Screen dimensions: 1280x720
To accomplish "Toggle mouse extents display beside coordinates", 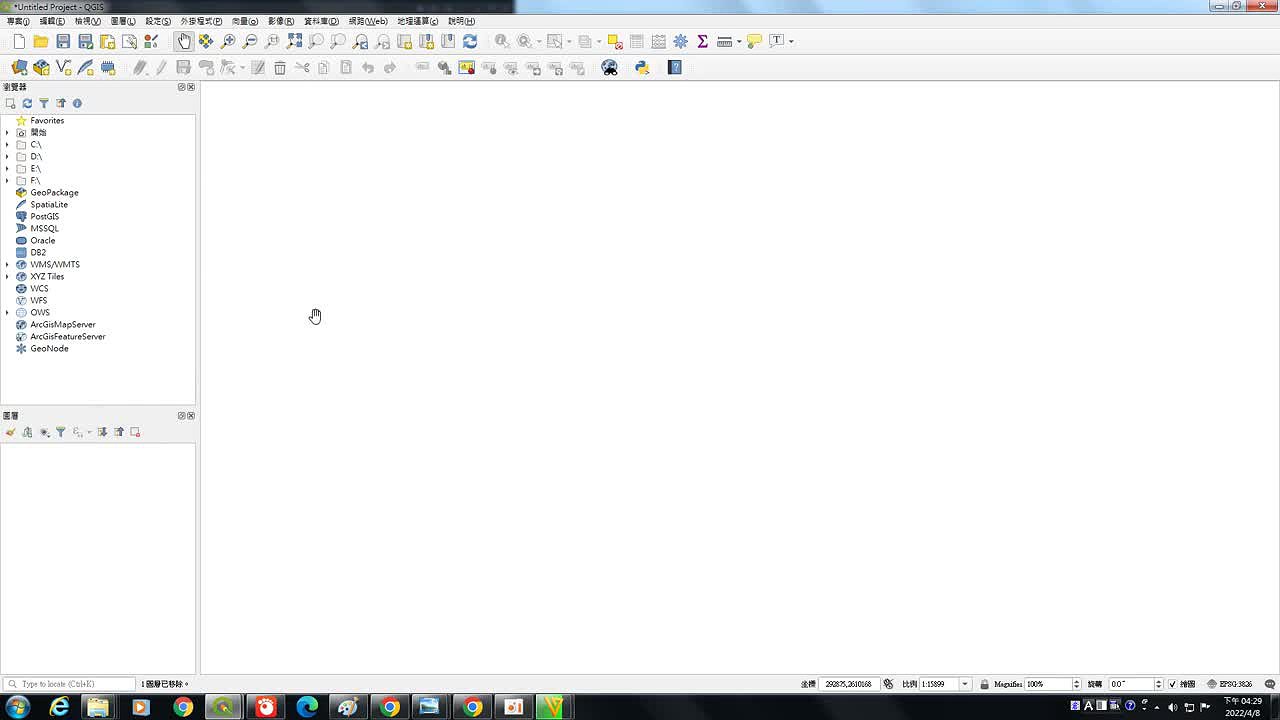I will (x=888, y=684).
